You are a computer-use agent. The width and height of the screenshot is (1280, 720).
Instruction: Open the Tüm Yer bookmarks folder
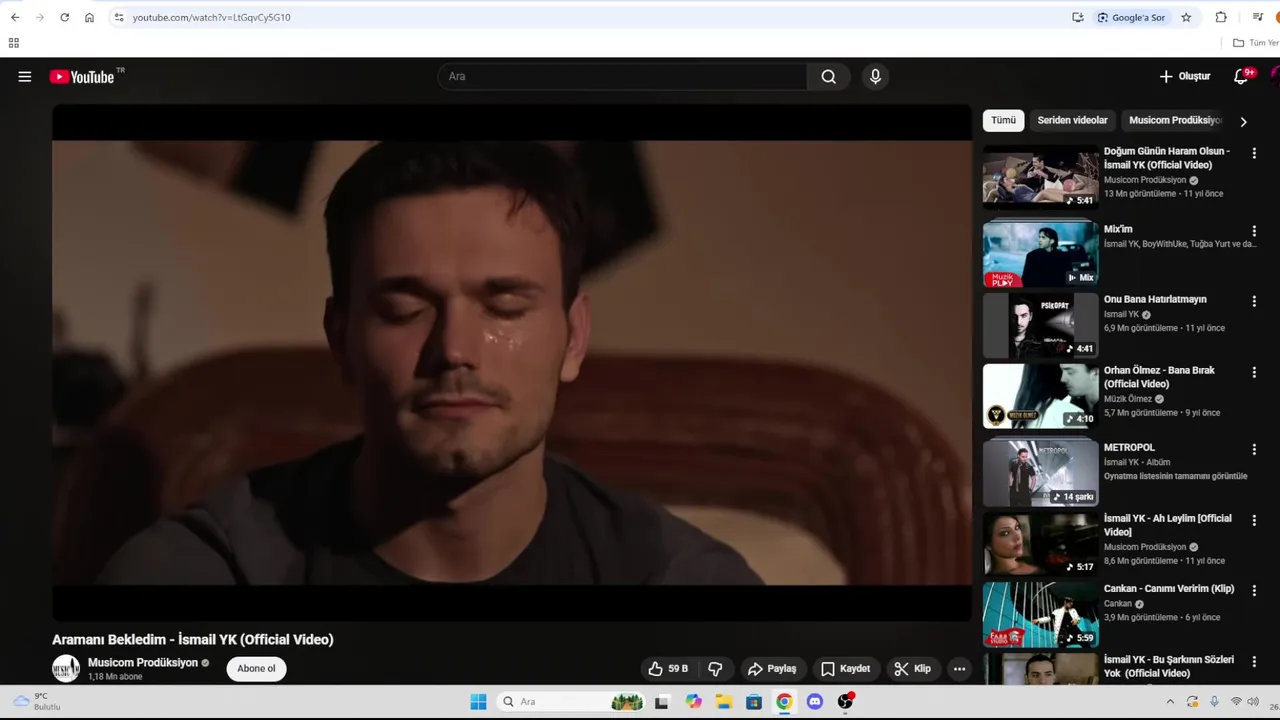[x=1256, y=43]
